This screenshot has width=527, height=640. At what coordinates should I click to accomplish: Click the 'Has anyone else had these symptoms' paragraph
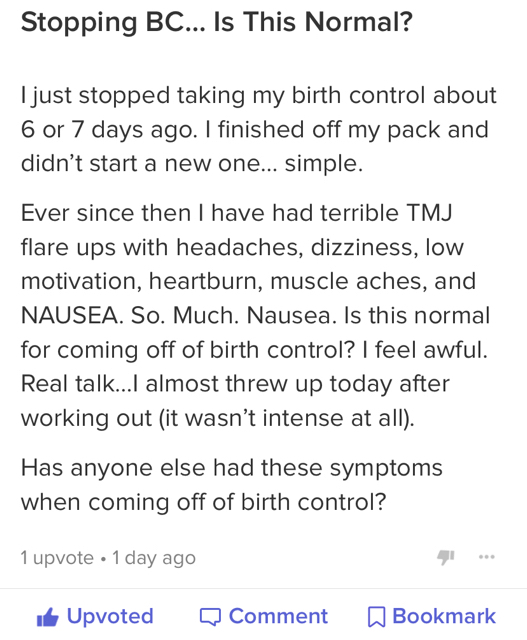[x=231, y=485]
